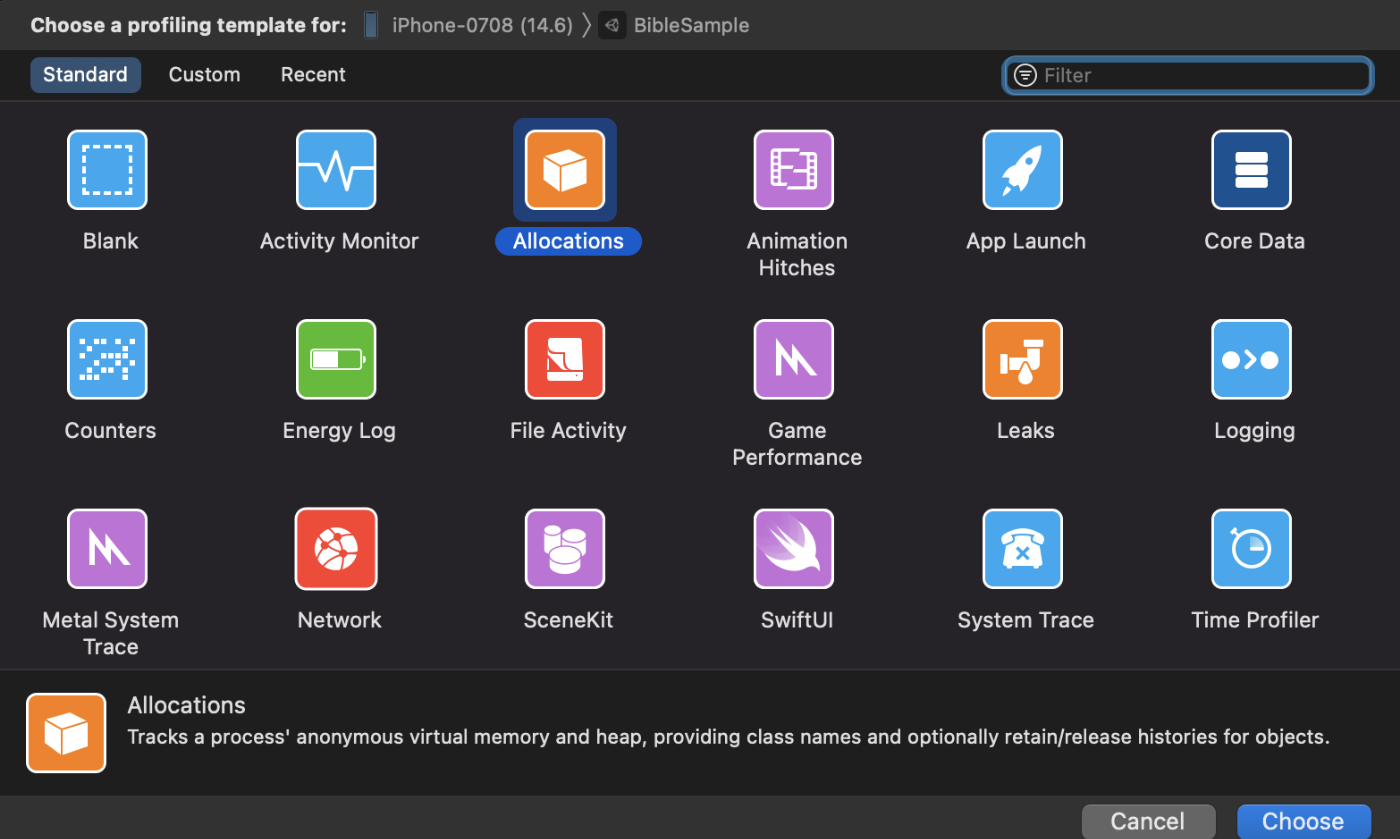Select the Blank template icon
Viewport: 1400px width, 839px height.
click(107, 170)
